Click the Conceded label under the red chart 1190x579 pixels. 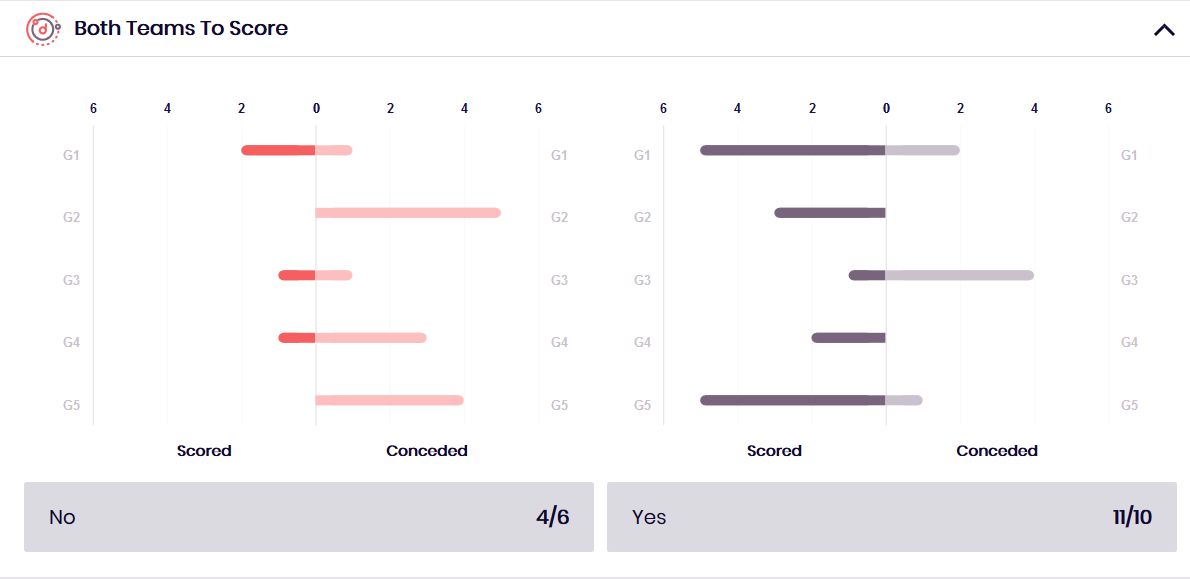[427, 451]
